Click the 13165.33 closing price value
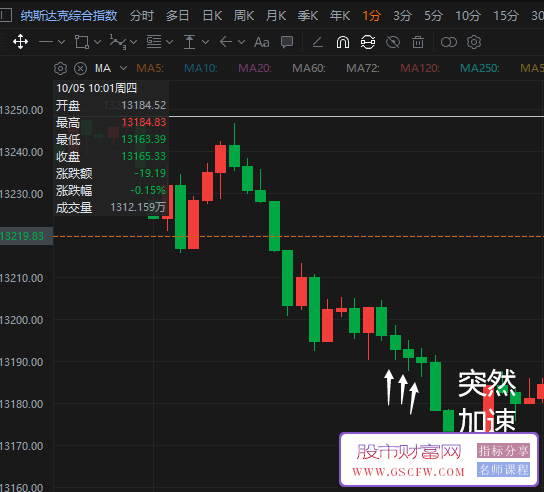This screenshot has width=544, height=492. [144, 156]
